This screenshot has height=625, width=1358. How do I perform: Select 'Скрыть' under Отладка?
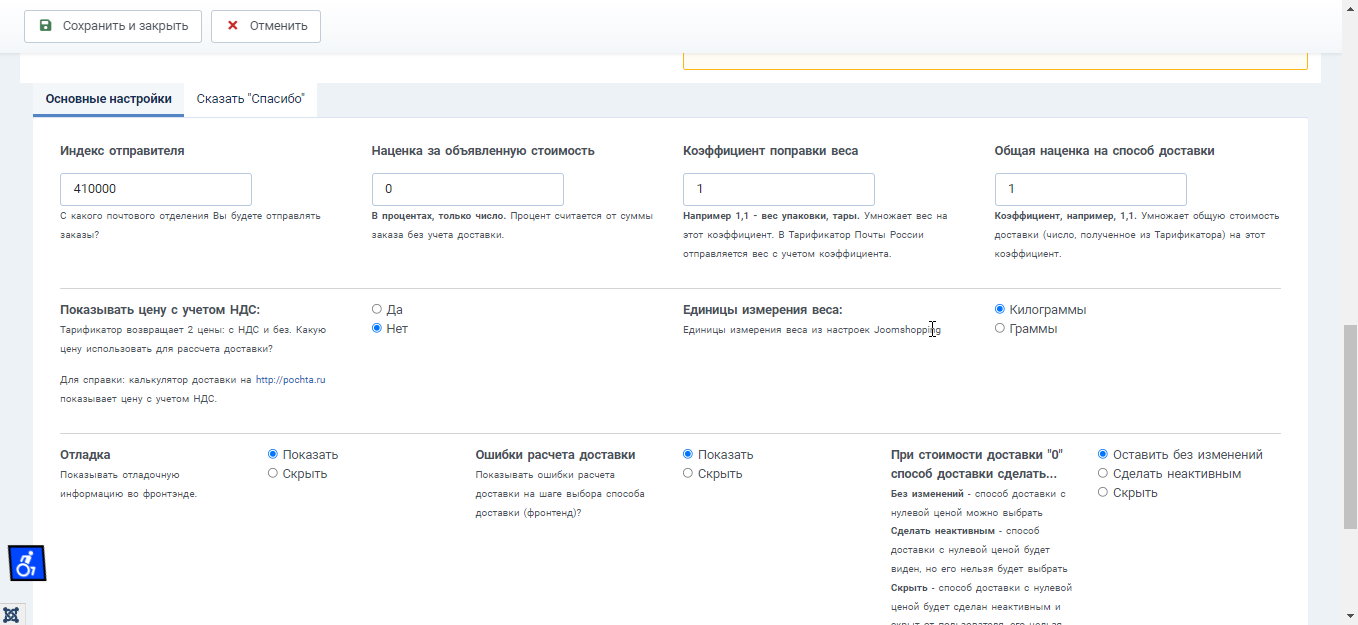(273, 473)
